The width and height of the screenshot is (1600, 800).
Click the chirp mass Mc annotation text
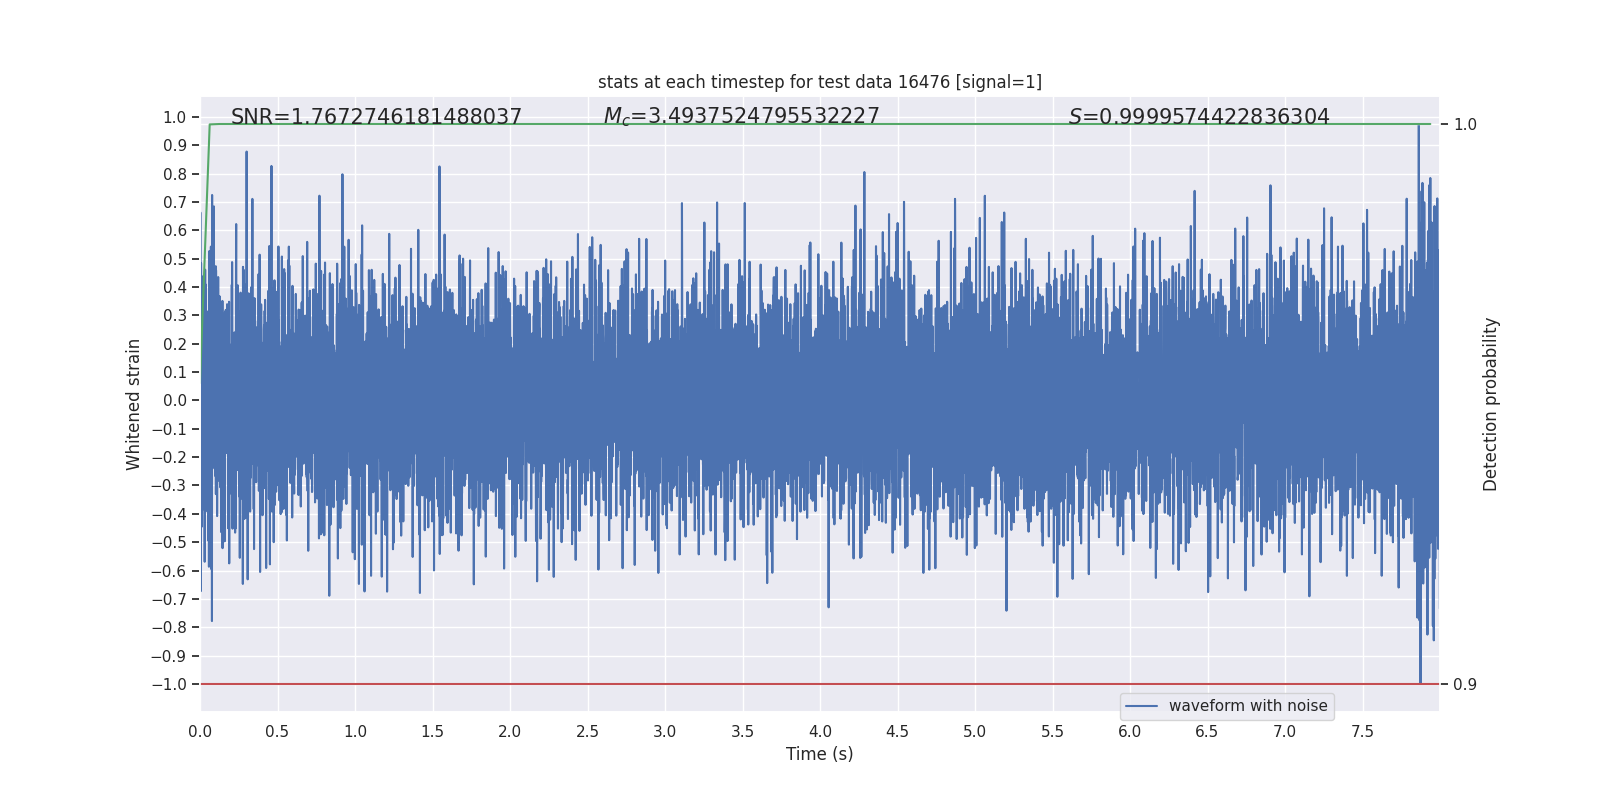[x=741, y=116]
